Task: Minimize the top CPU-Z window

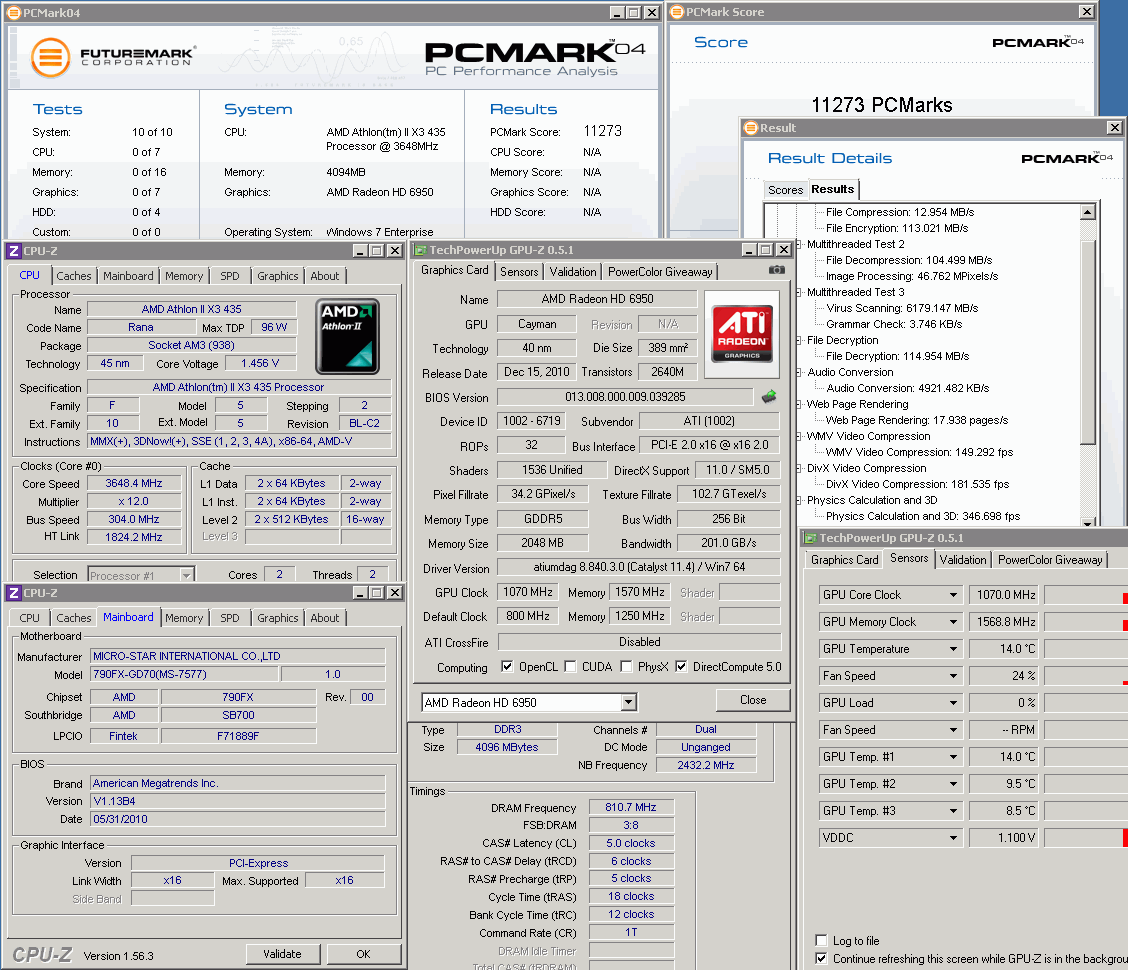Action: pyautogui.click(x=360, y=250)
